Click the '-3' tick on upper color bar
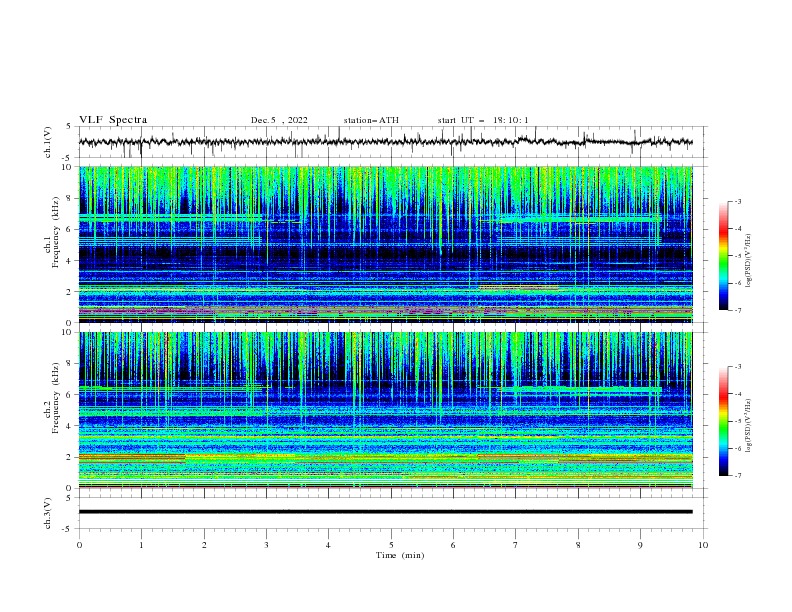Screen dimensions: 792x612 click(737, 201)
